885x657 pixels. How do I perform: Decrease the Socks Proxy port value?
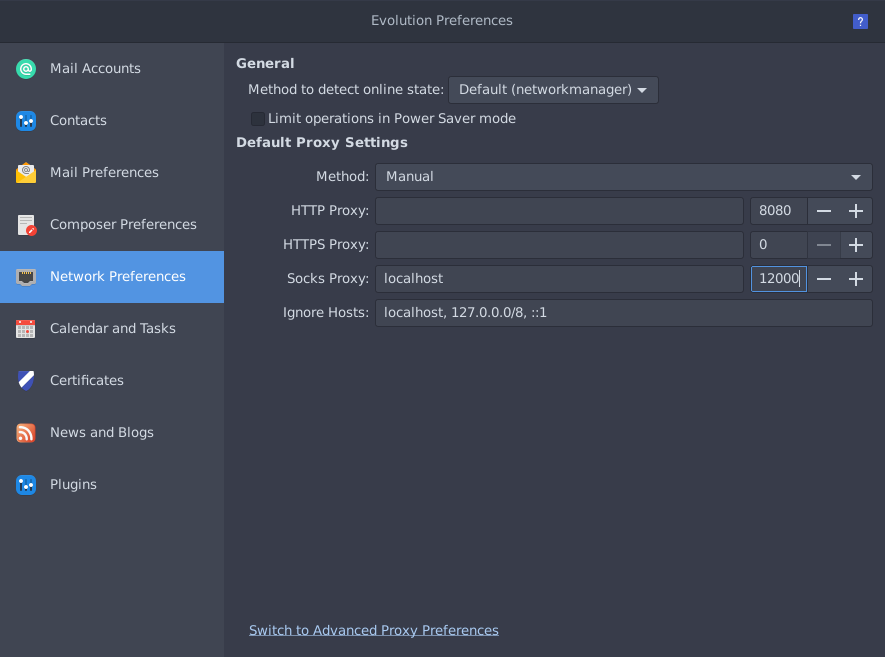pos(824,279)
